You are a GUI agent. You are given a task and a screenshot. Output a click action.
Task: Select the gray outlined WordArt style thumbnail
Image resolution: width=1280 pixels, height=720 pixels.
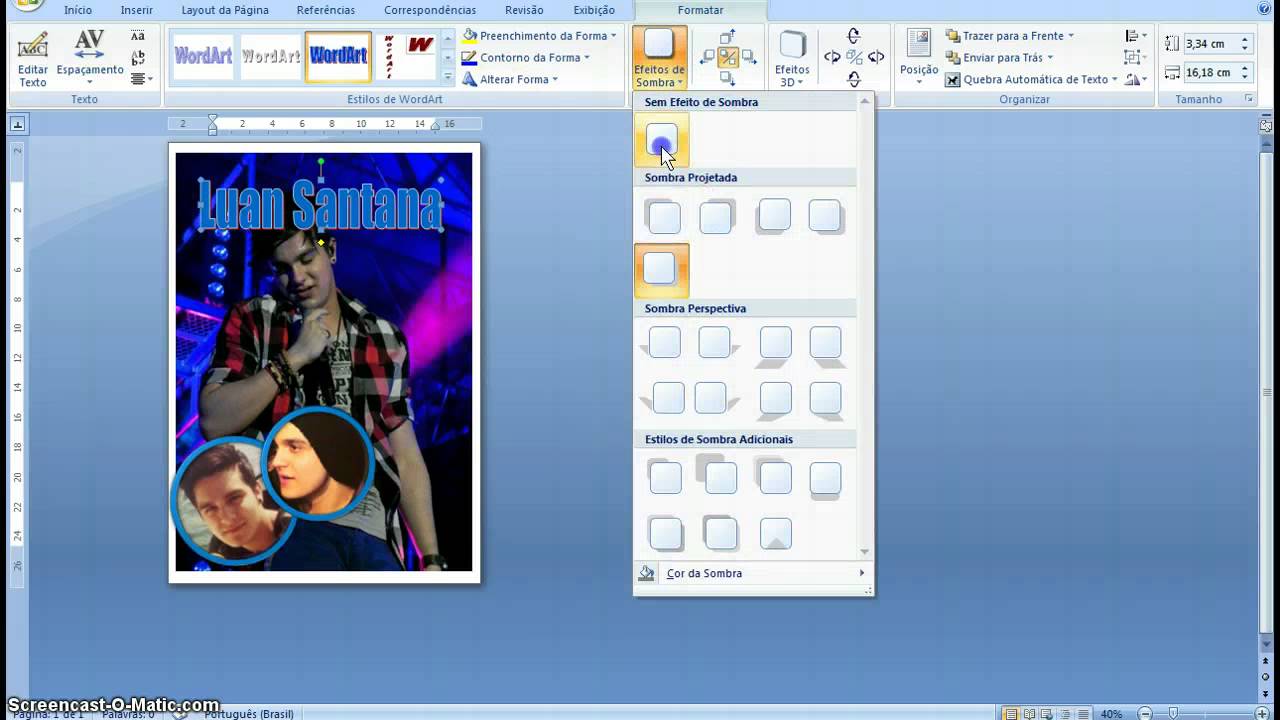271,57
